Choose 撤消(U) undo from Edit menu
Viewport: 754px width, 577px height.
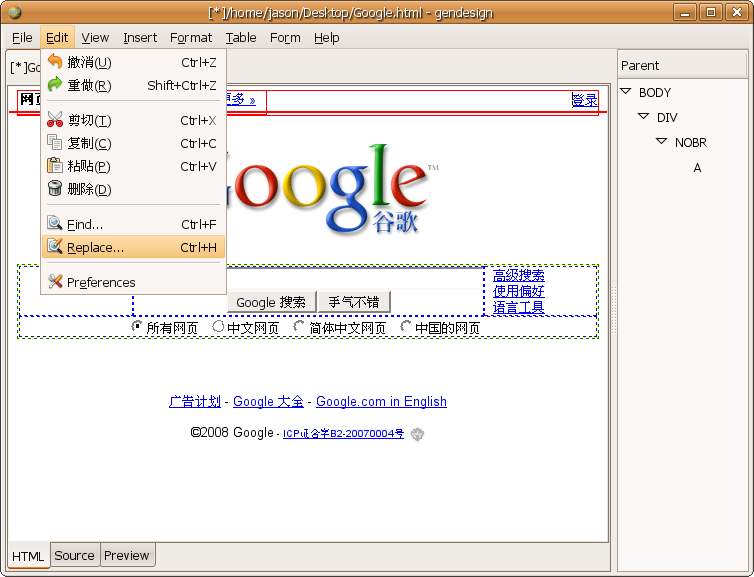pyautogui.click(x=134, y=62)
